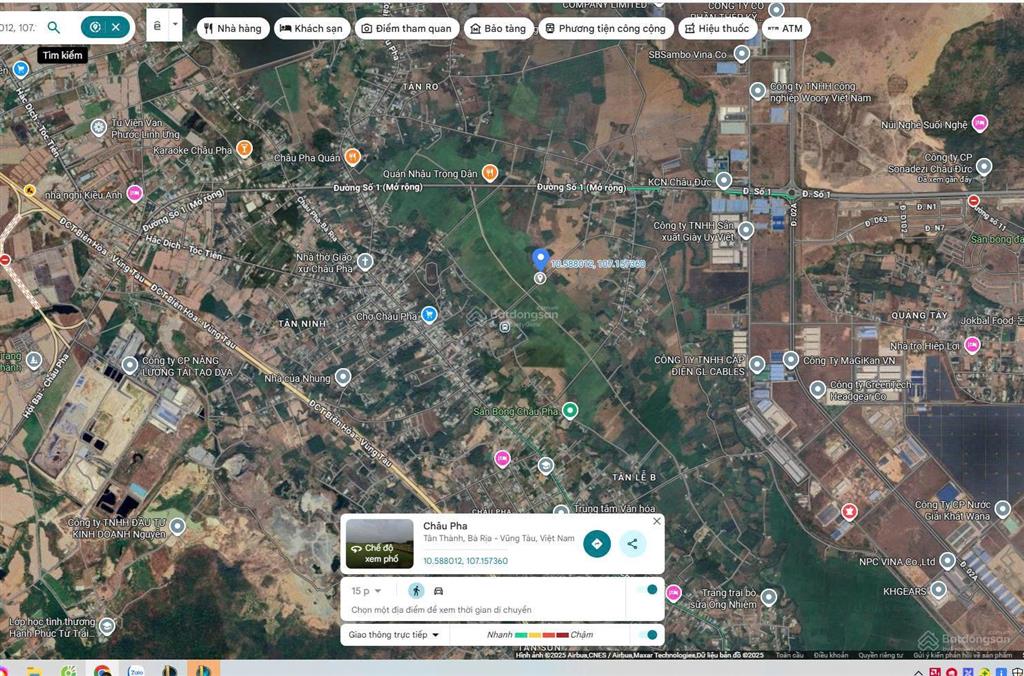The height and width of the screenshot is (676, 1024).
Task: Click the Chợ Châu Pha shopping marker
Action: [x=428, y=315]
